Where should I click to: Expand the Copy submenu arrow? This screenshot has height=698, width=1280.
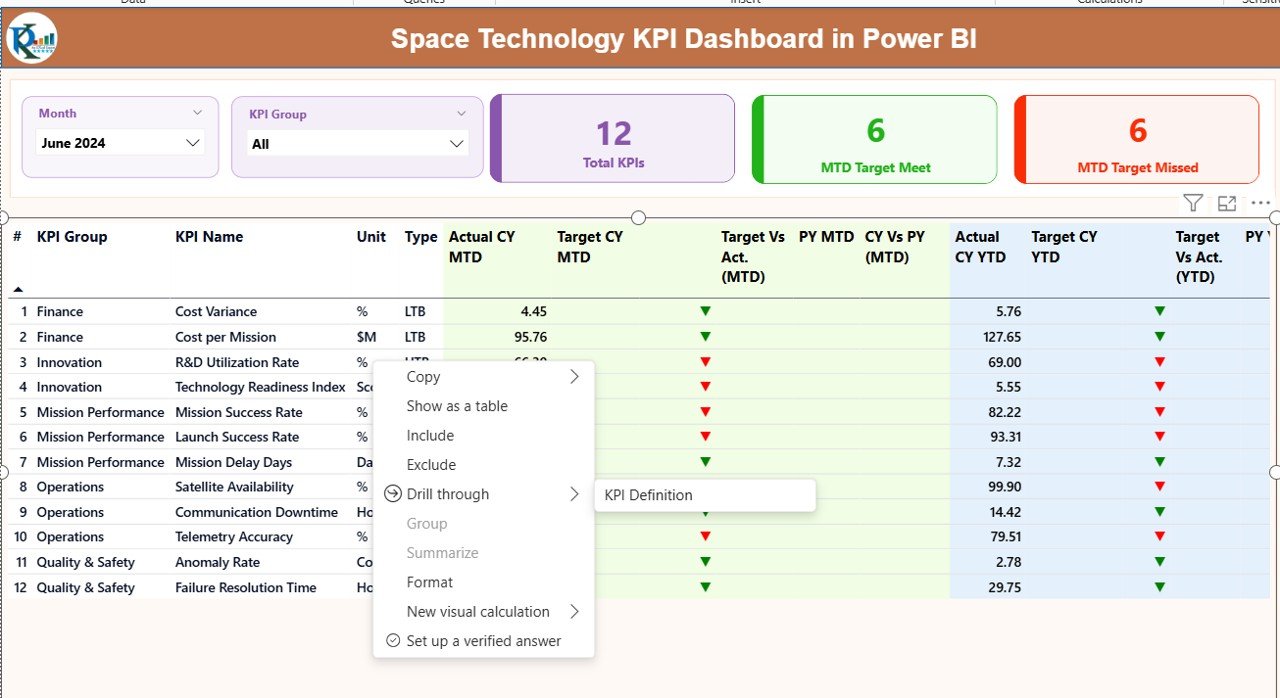[x=574, y=377]
